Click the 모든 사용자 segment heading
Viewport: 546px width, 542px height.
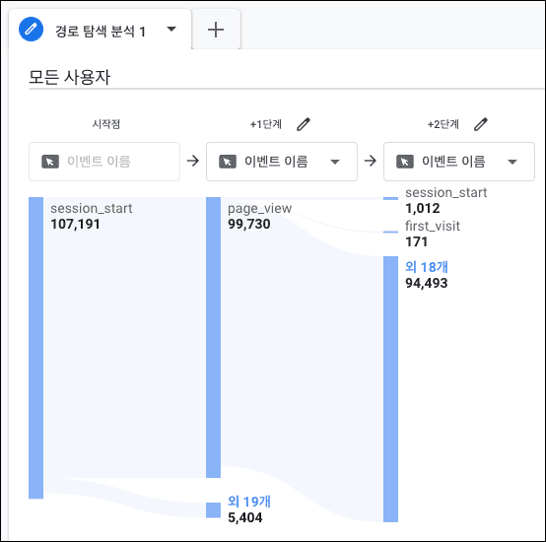pos(69,77)
